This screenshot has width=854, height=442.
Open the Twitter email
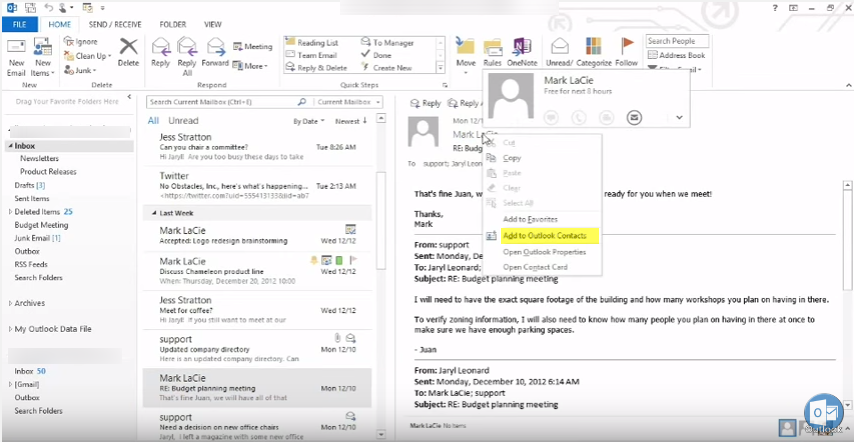[x=258, y=185]
